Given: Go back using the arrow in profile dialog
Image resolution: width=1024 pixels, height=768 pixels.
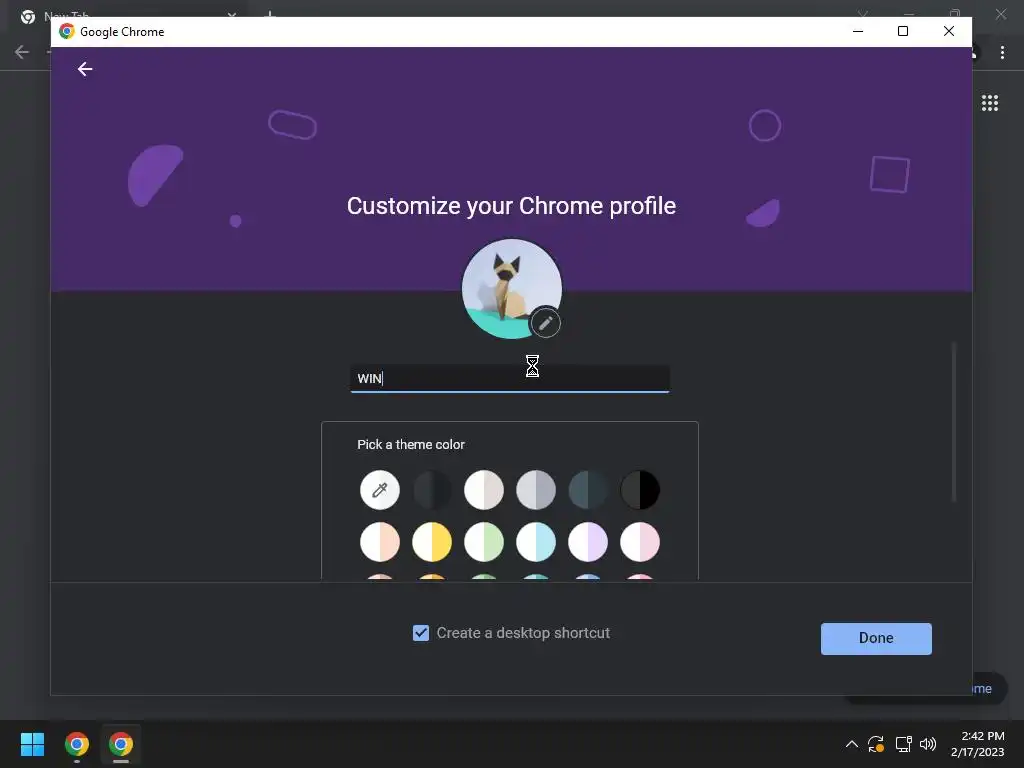Looking at the screenshot, I should coord(85,69).
